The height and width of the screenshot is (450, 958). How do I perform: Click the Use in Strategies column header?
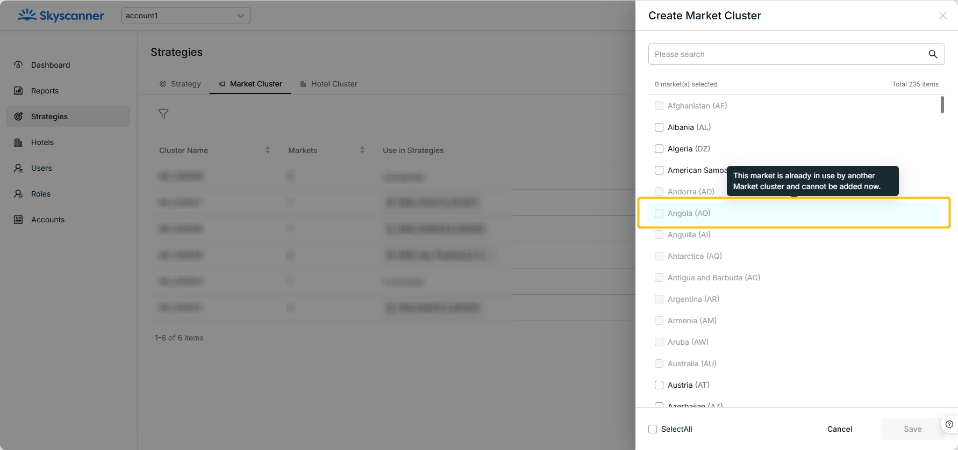click(x=413, y=150)
